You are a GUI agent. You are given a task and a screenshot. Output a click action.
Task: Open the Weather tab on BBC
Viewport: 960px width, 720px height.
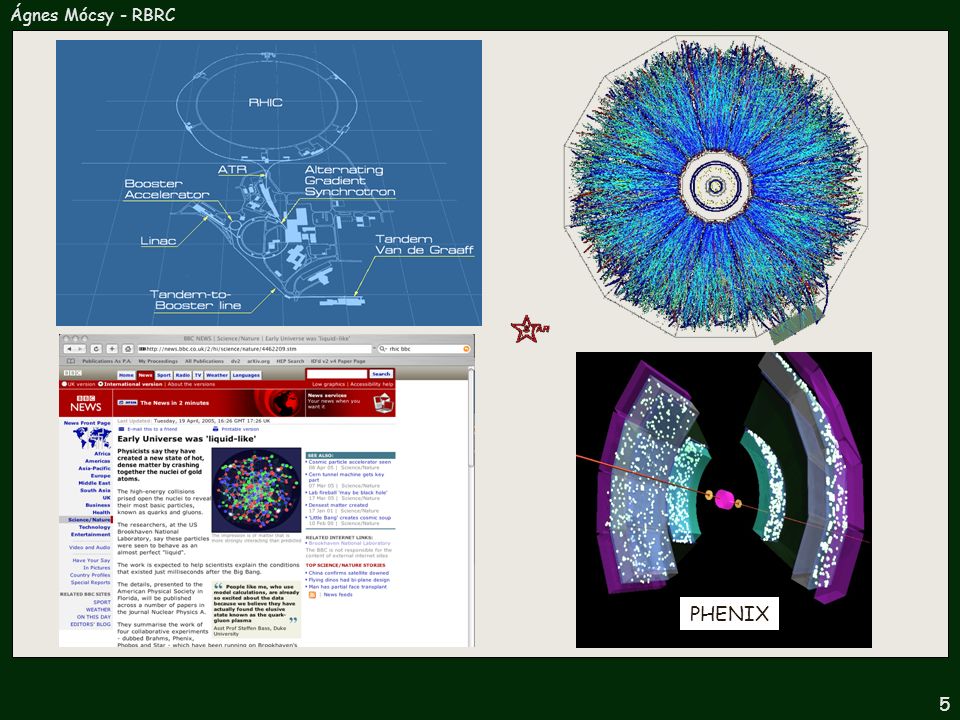click(x=217, y=375)
